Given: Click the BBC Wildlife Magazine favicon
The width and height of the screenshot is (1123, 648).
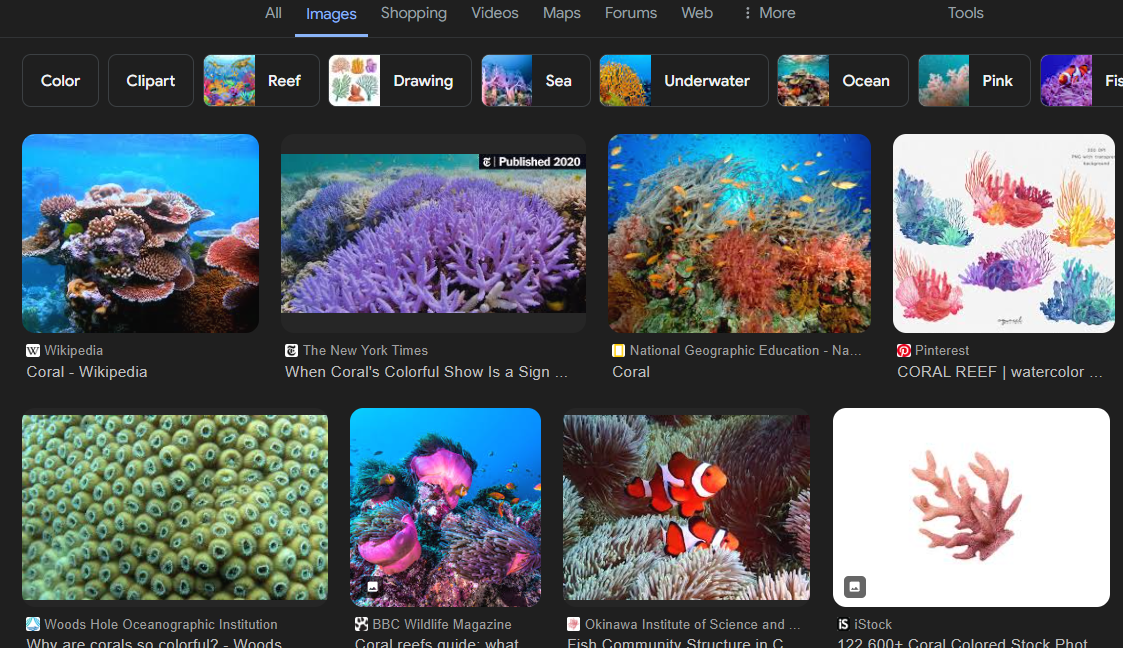Looking at the screenshot, I should click(x=361, y=625).
